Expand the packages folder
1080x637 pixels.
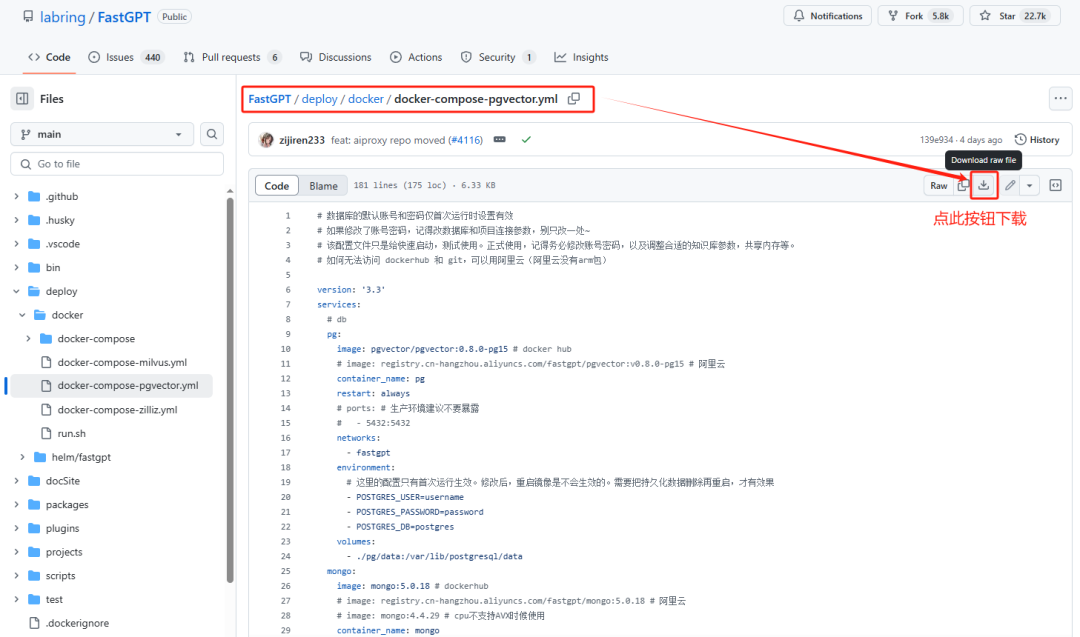point(17,505)
